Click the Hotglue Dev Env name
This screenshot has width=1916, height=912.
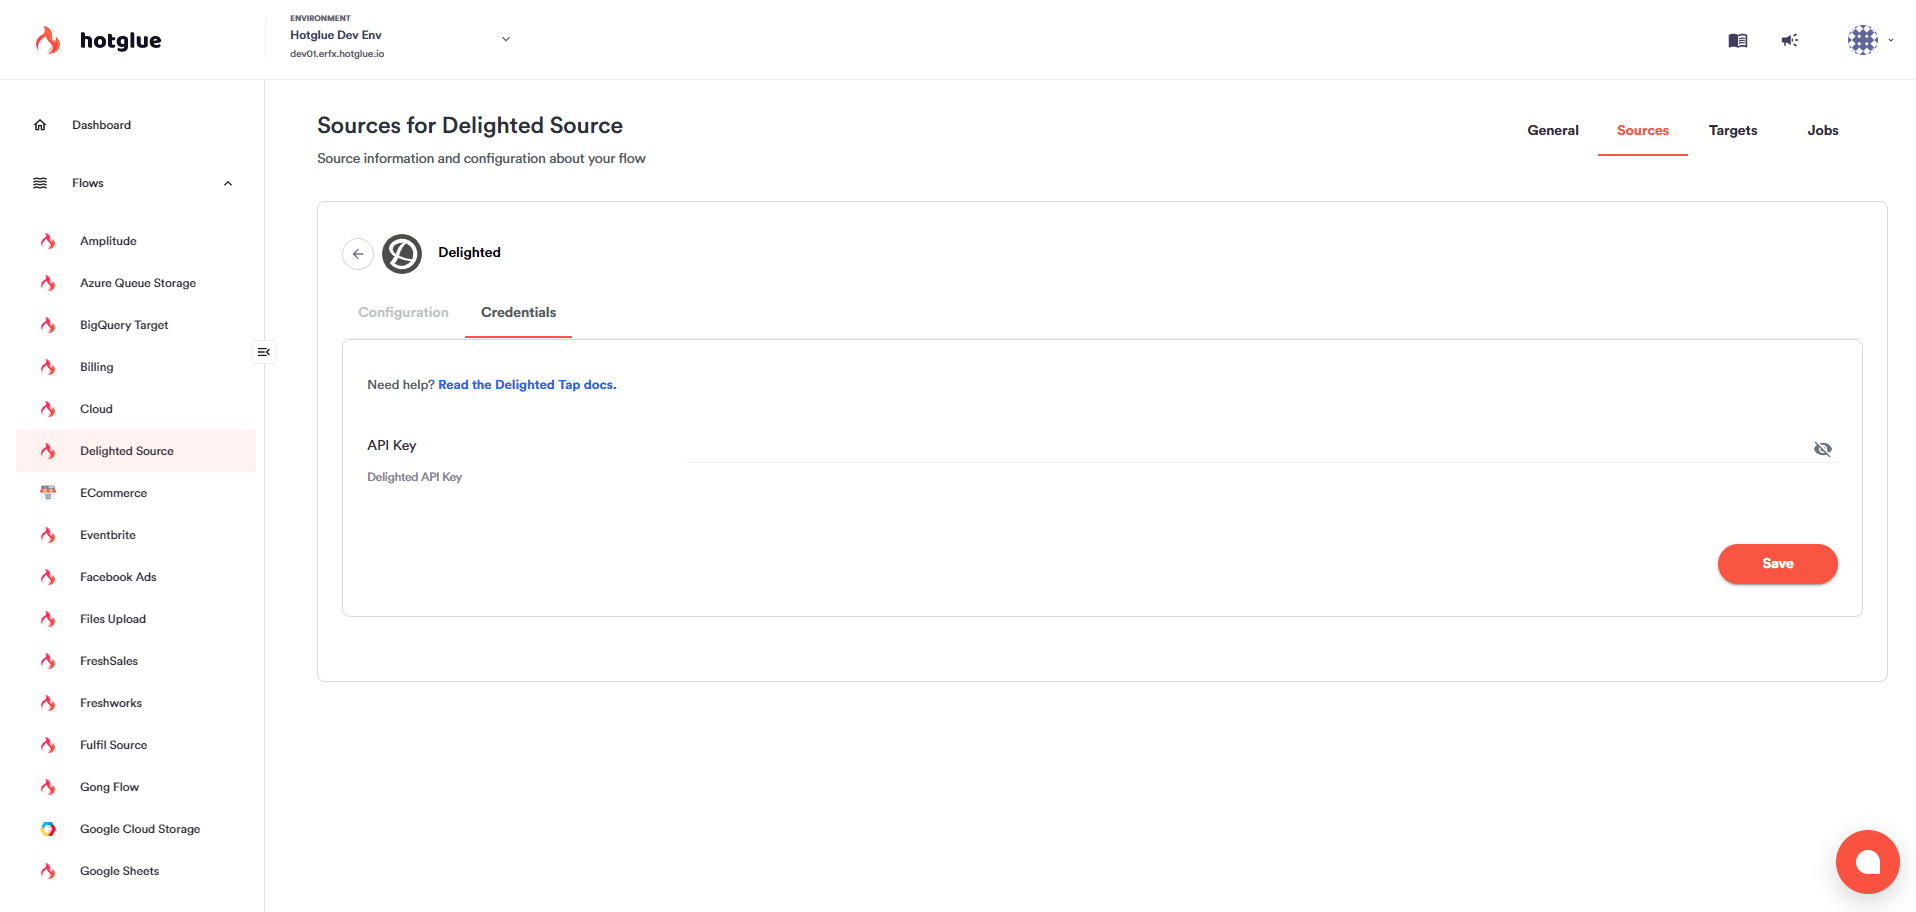tap(336, 35)
